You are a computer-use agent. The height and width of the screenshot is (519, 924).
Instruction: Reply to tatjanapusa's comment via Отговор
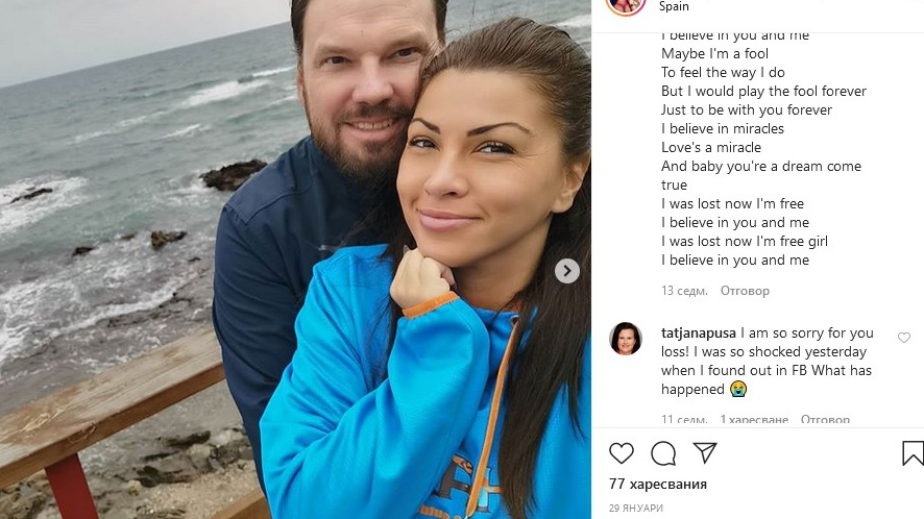pyautogui.click(x=825, y=419)
